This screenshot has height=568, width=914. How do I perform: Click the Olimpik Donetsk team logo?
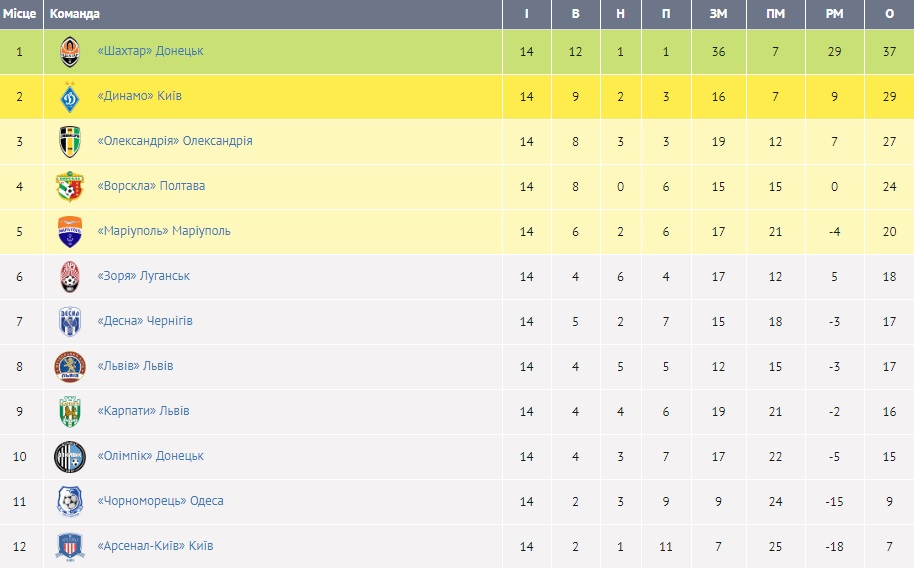pyautogui.click(x=69, y=456)
